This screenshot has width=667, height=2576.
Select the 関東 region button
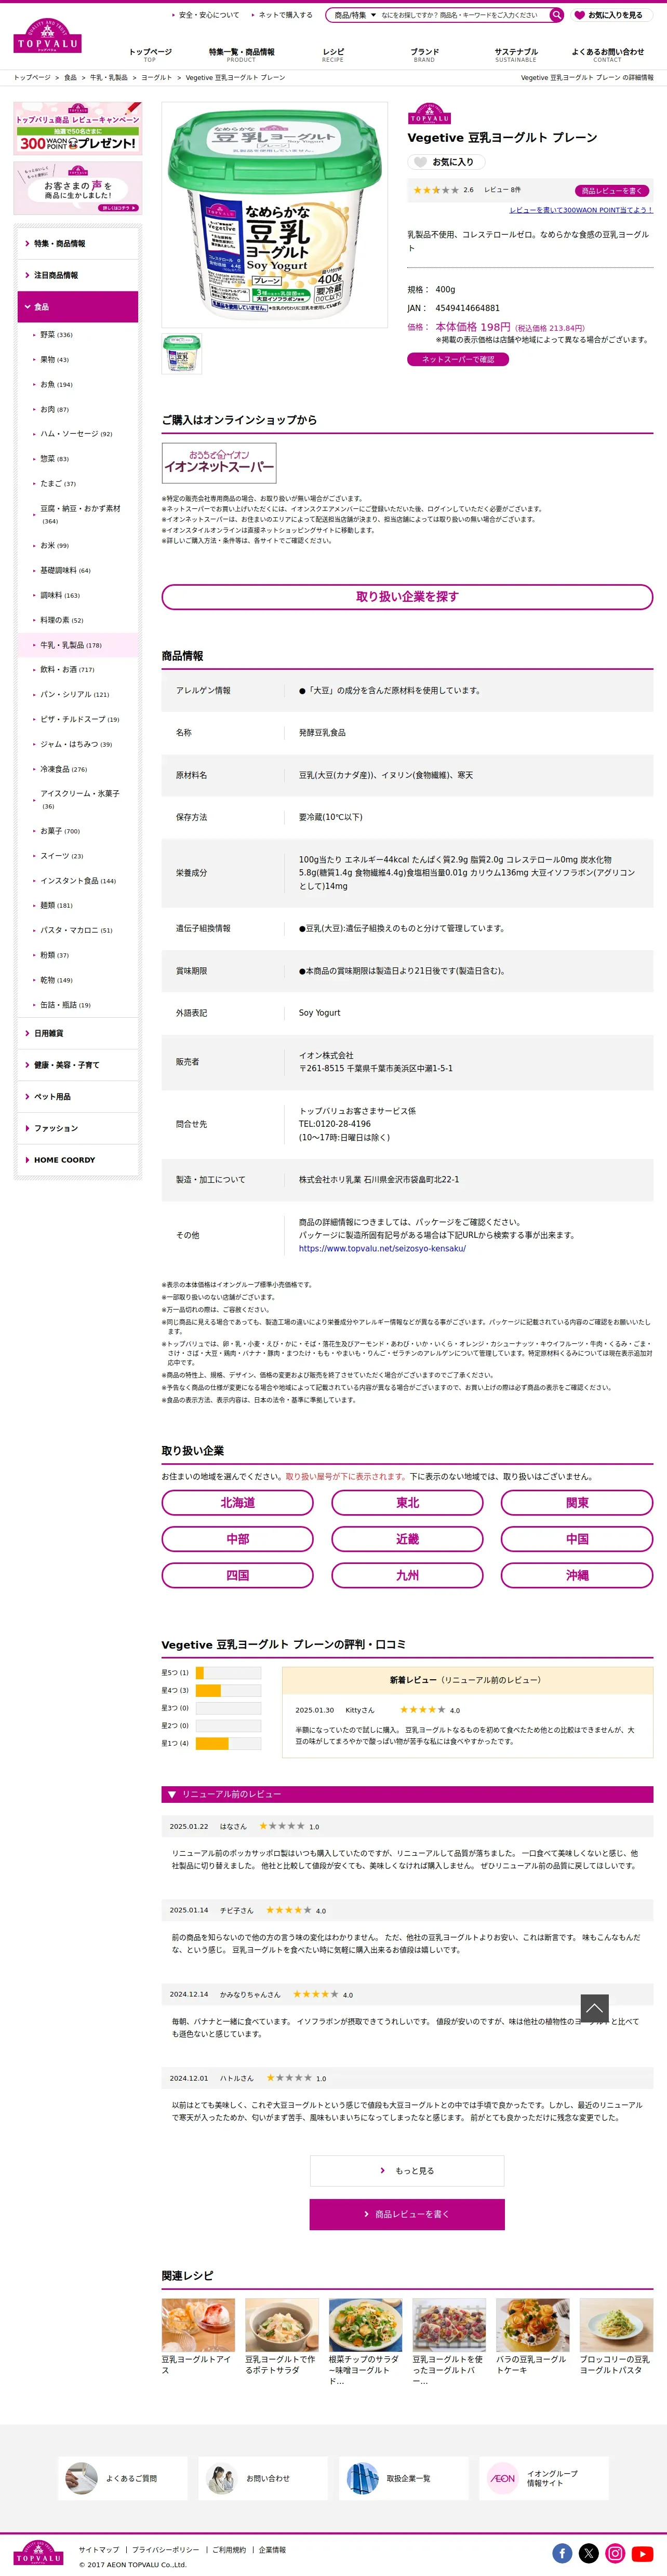click(577, 1503)
